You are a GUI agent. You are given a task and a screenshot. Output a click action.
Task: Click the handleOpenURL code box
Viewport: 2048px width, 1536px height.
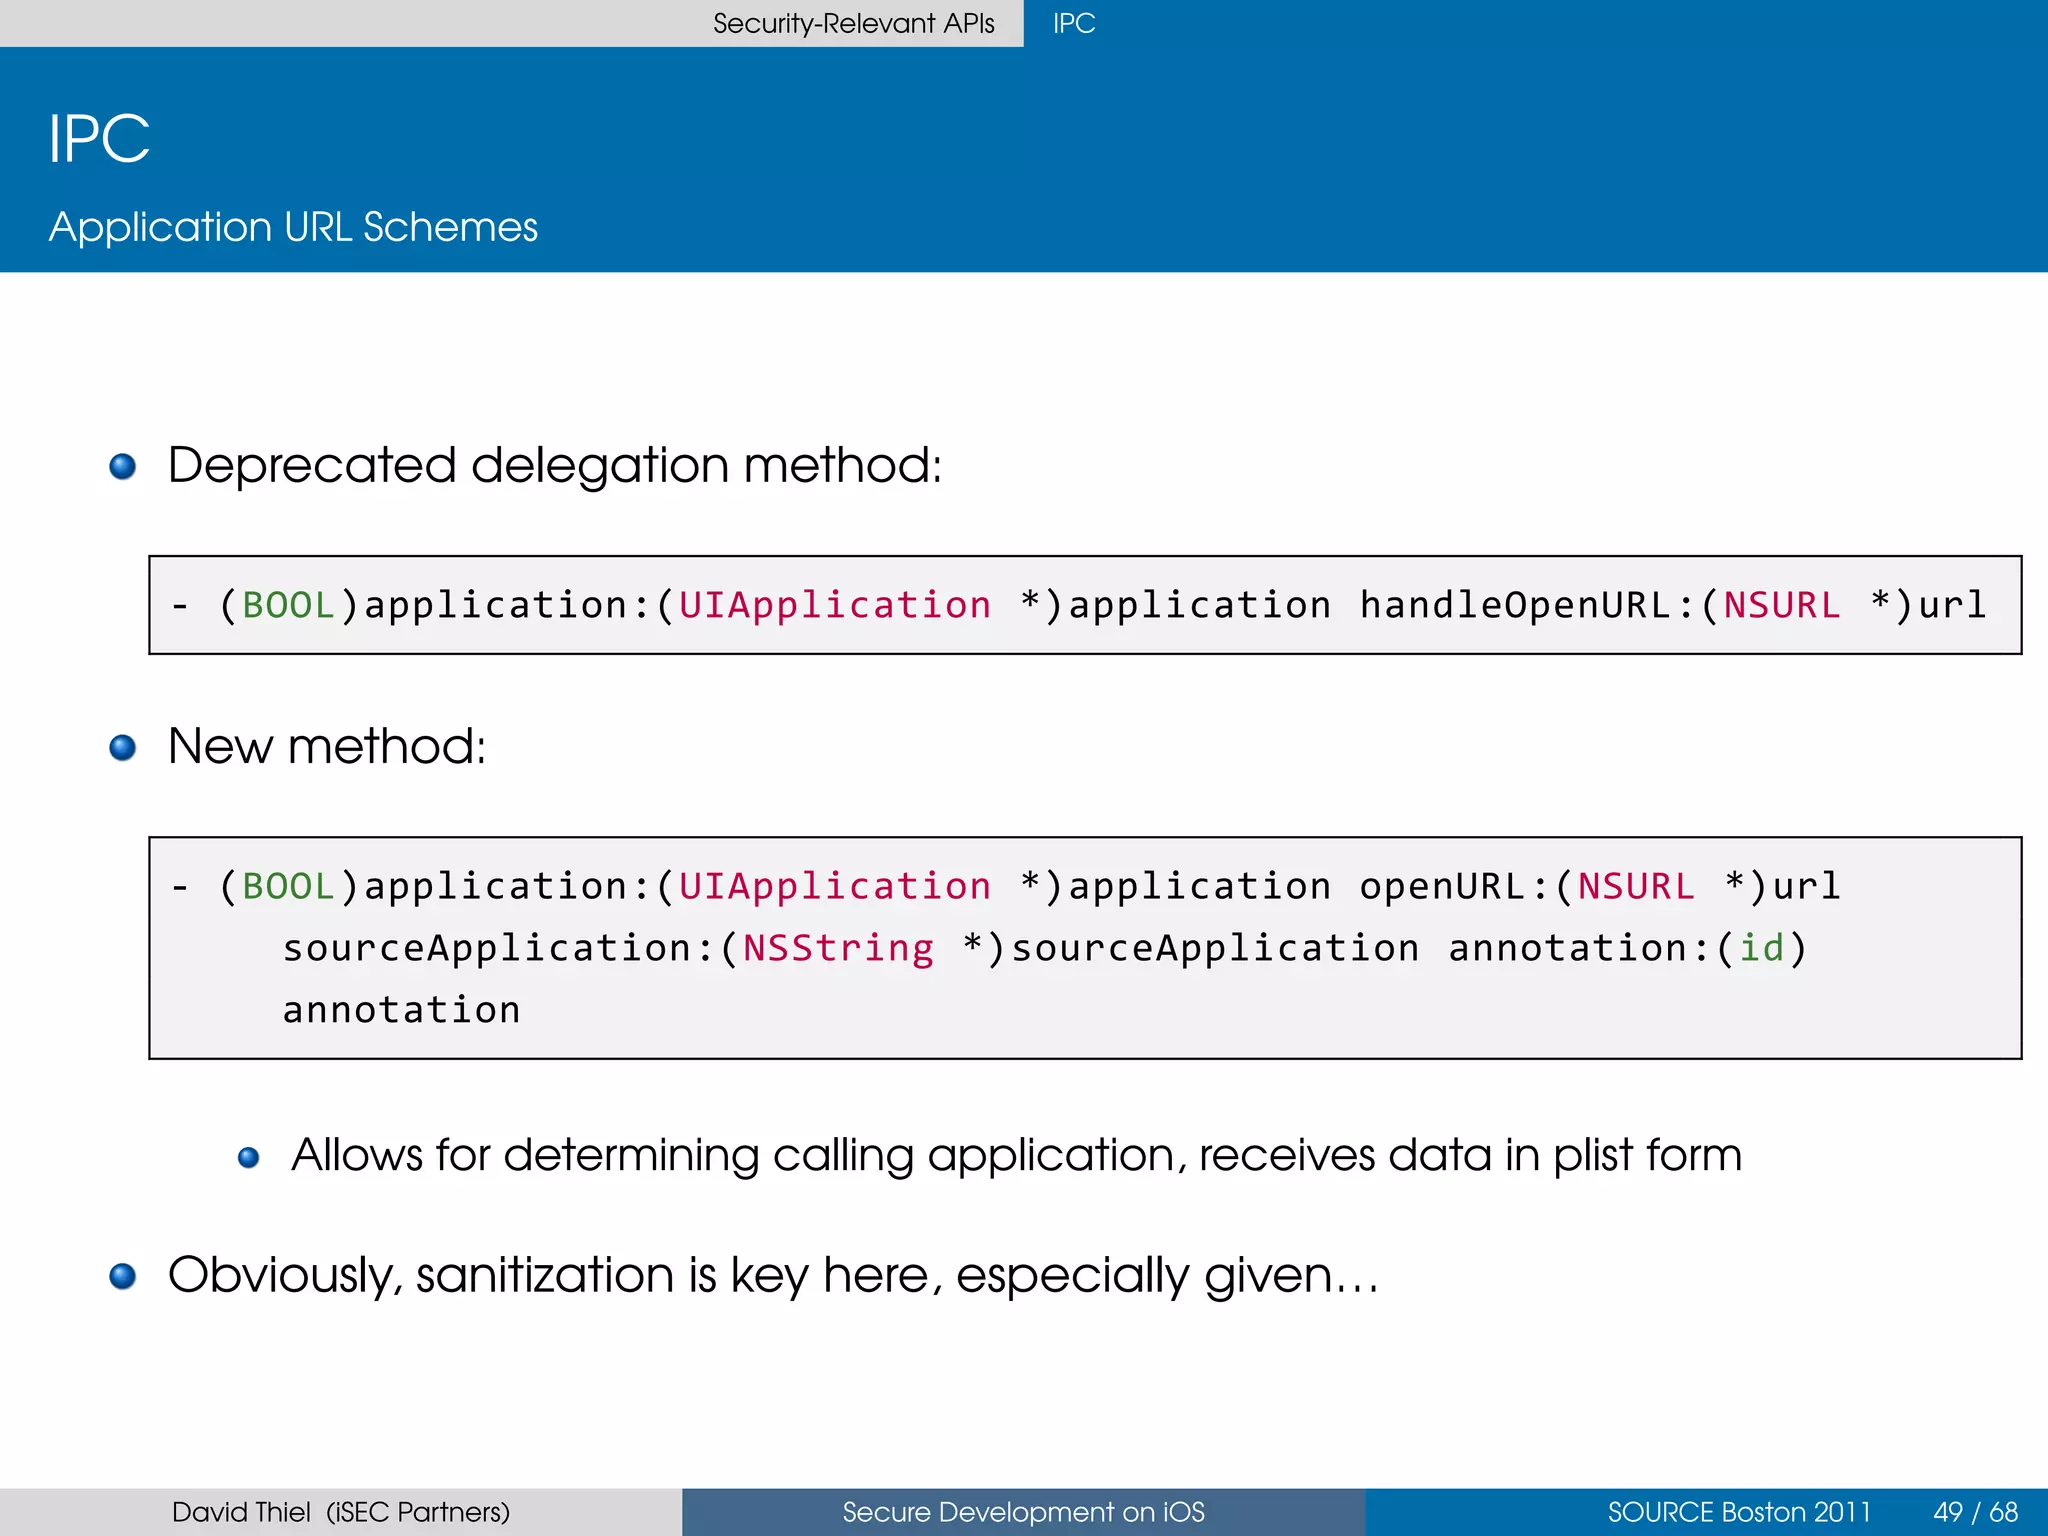coord(1085,605)
